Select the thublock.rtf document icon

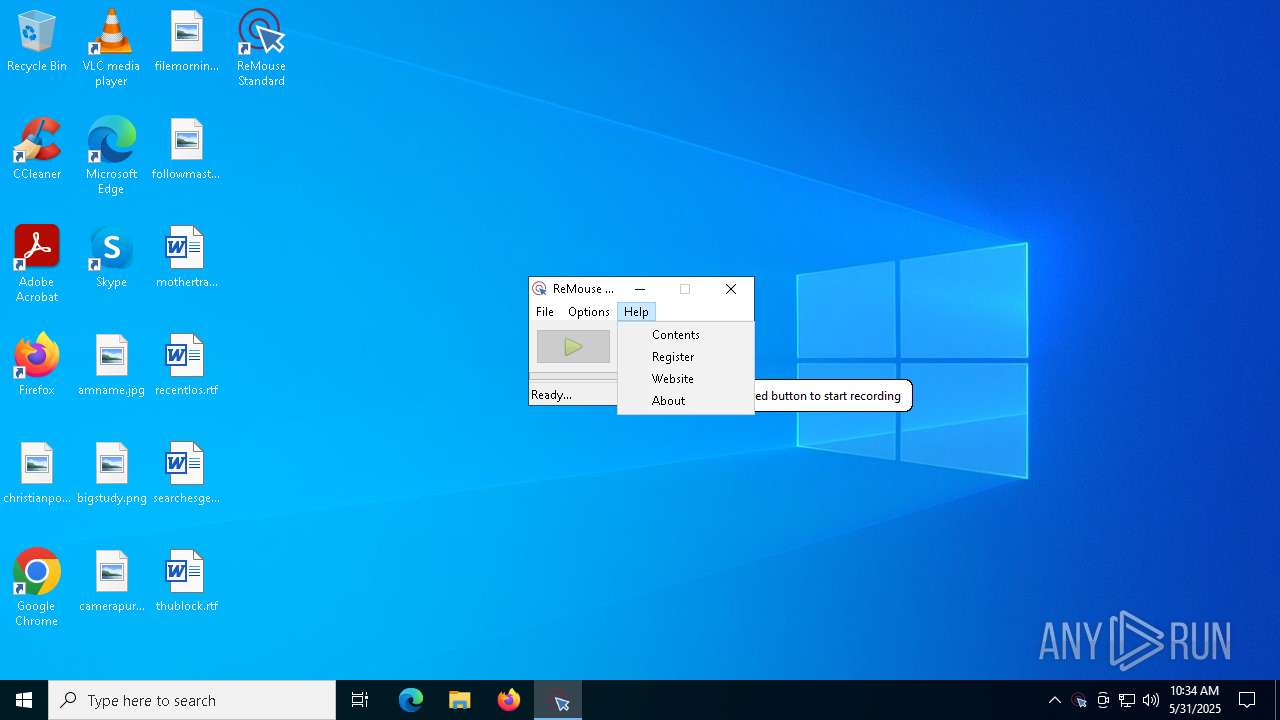pyautogui.click(x=187, y=582)
